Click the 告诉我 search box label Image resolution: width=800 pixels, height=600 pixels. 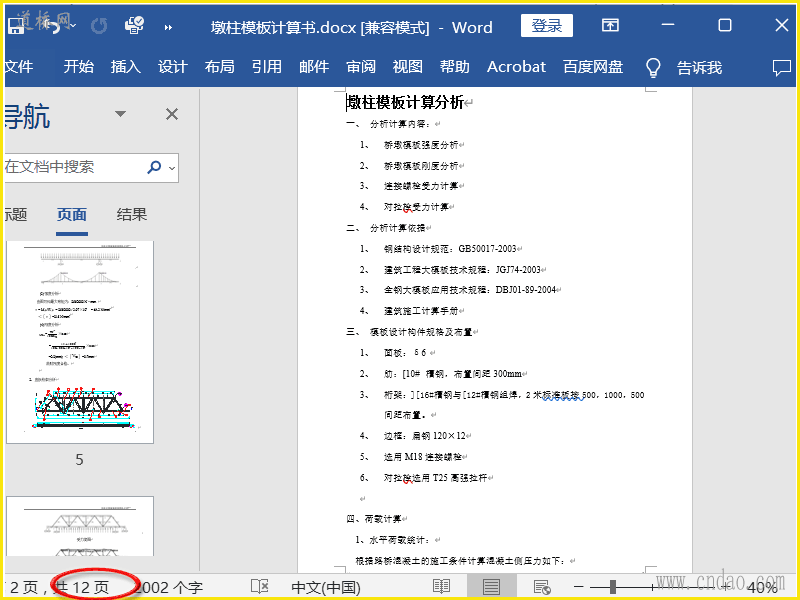point(699,67)
